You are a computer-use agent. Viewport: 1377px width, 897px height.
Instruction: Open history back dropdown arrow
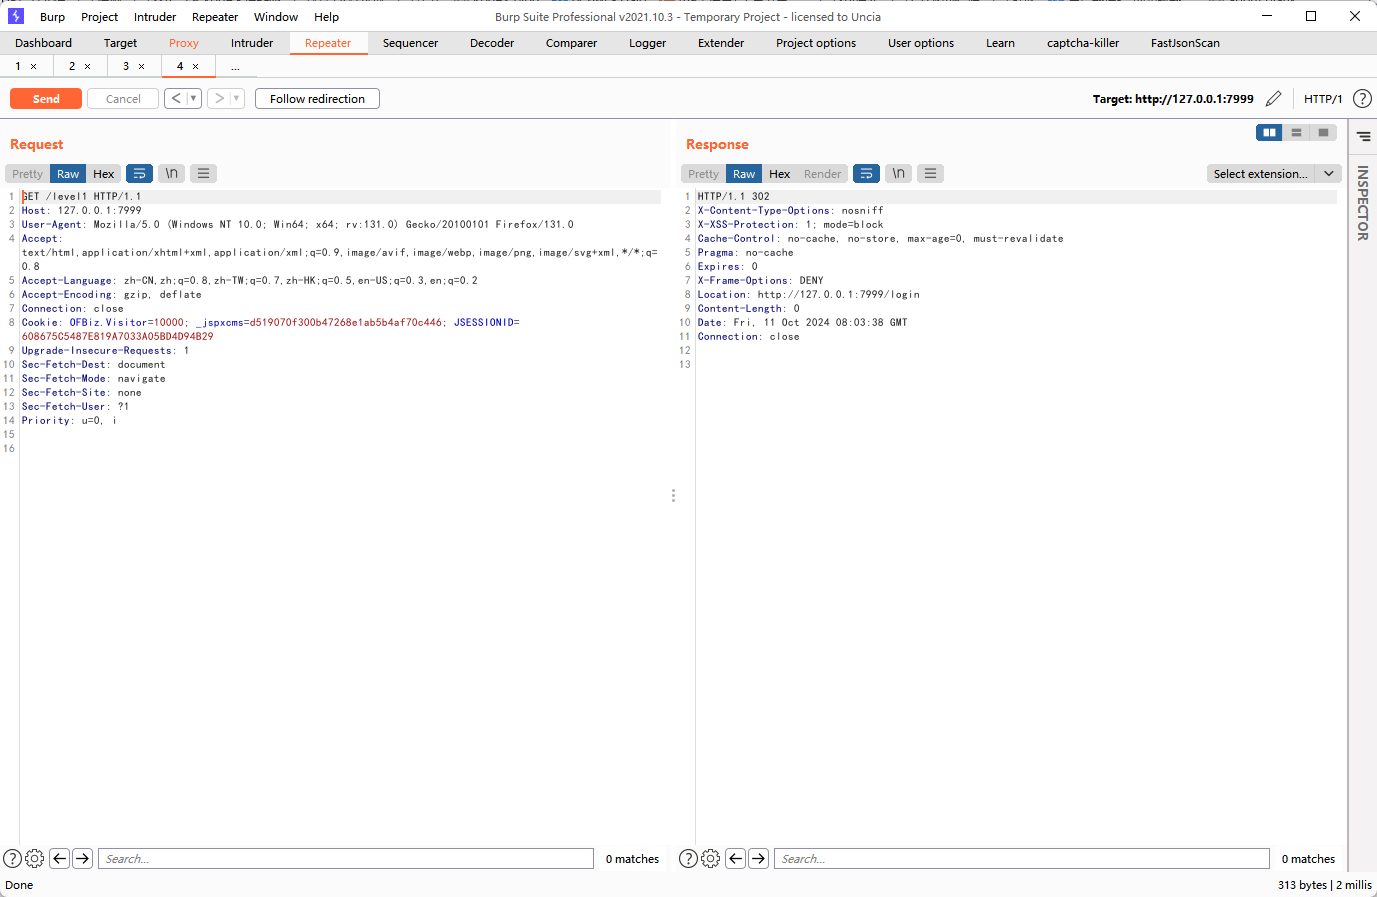click(x=194, y=98)
